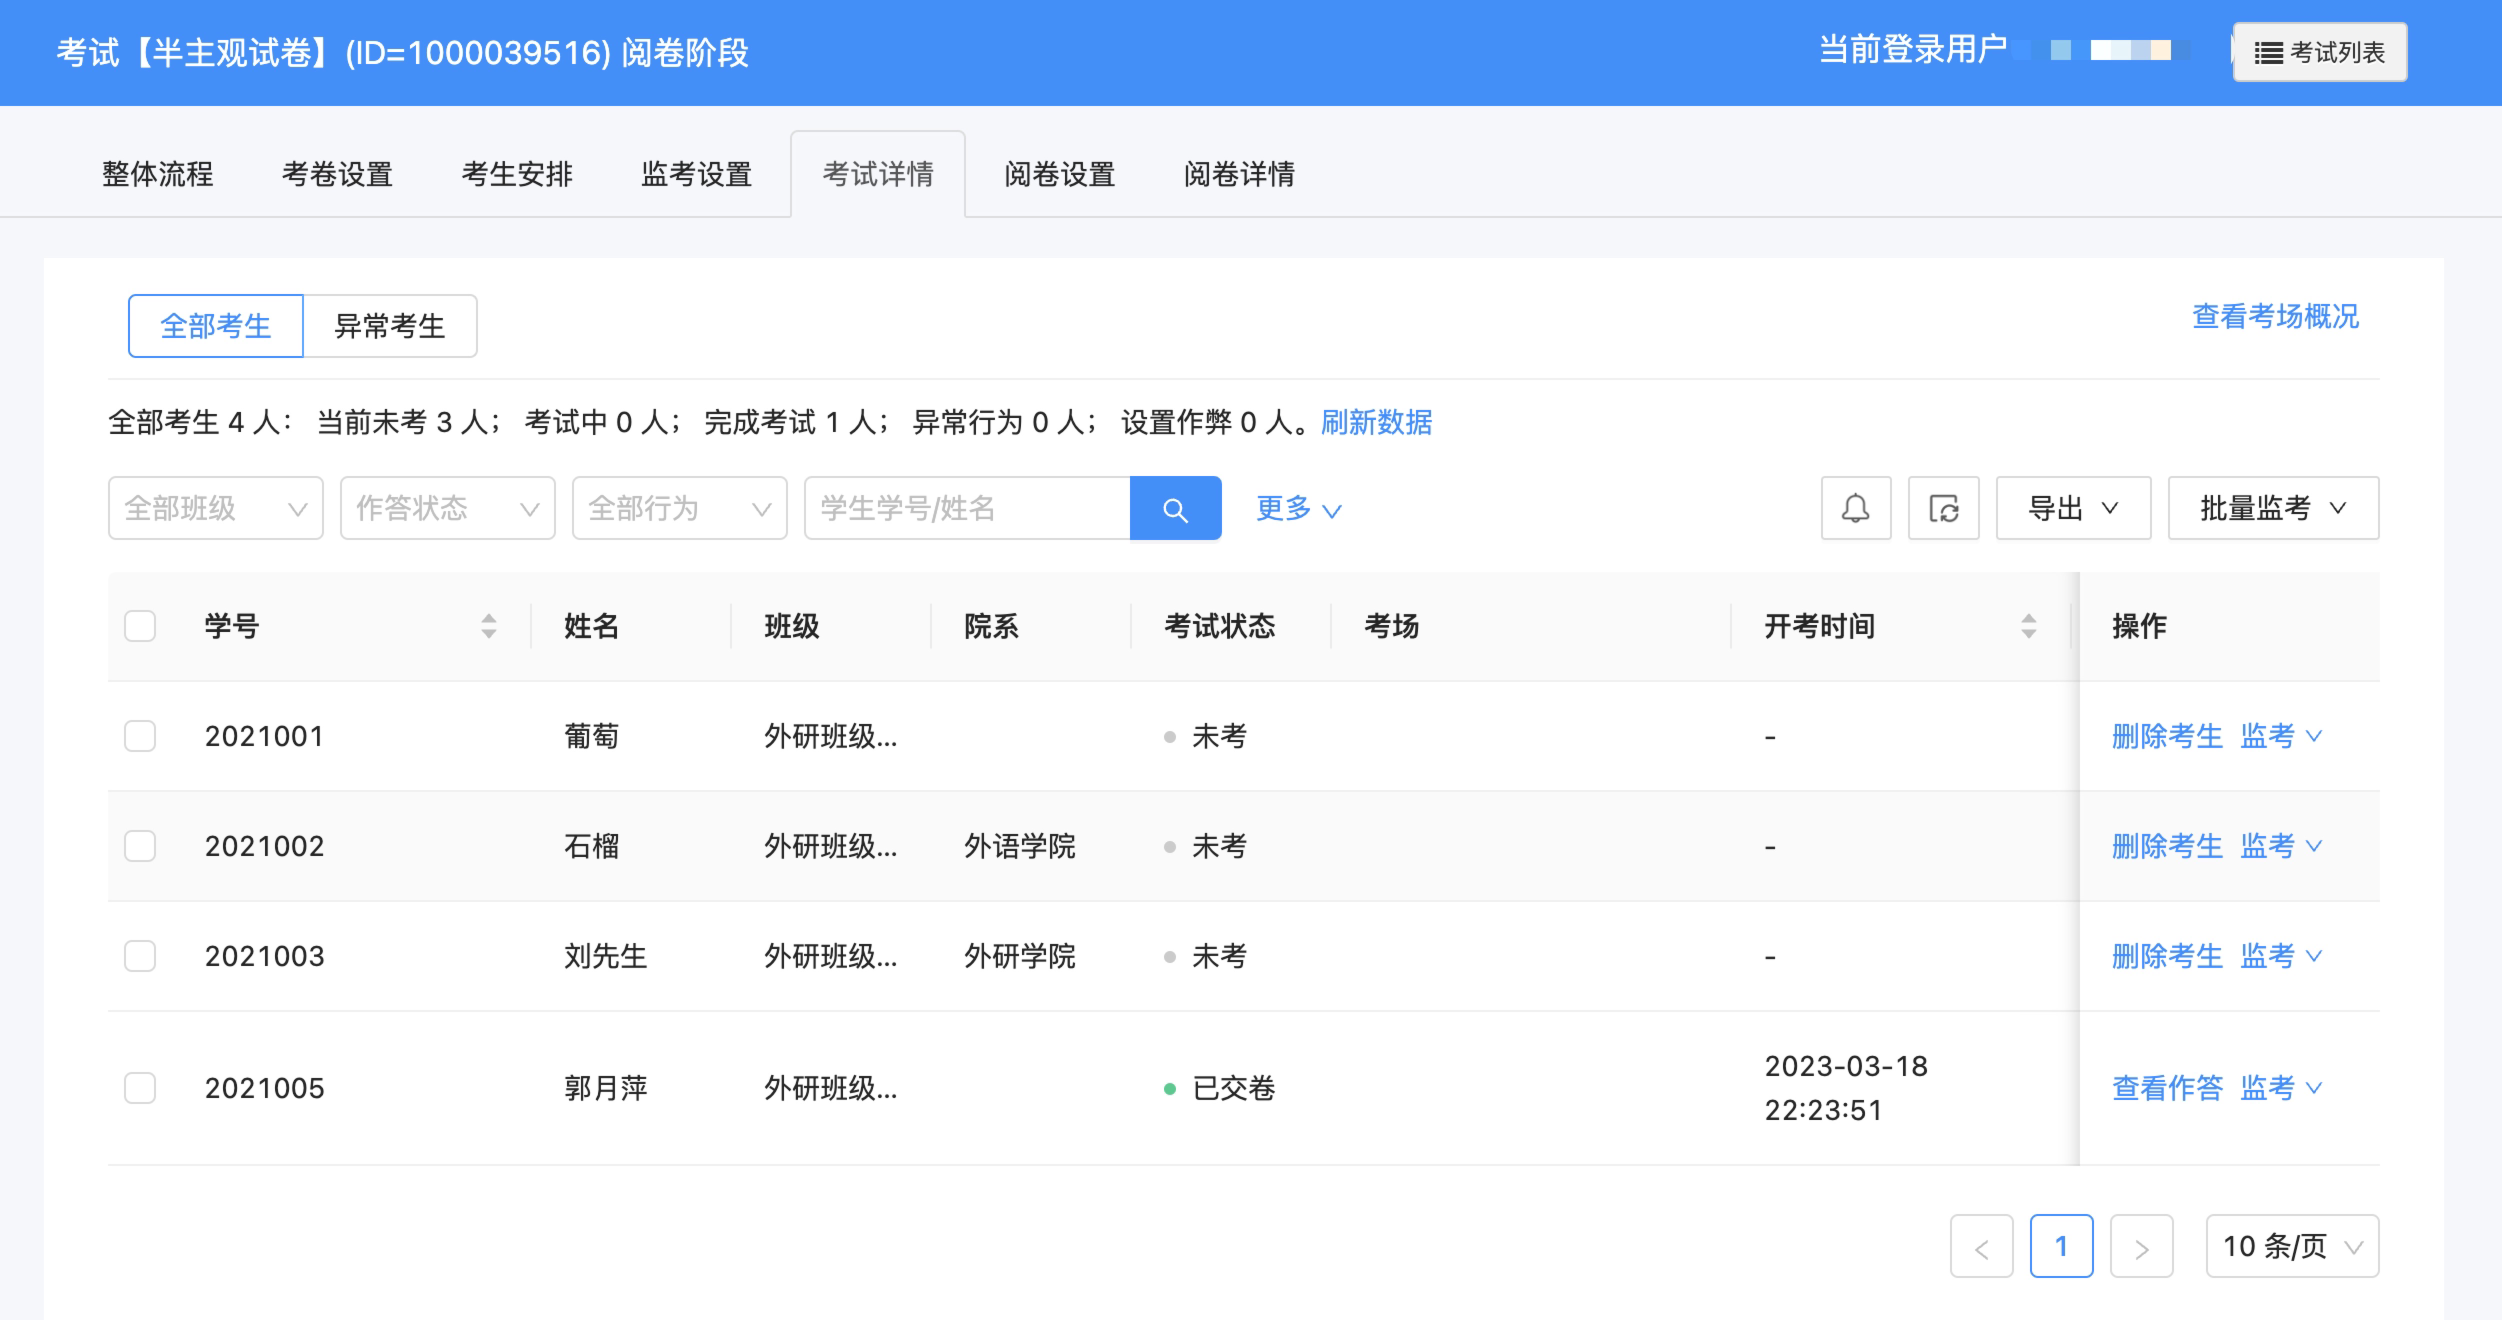Viewport: 2502px width, 1320px height.
Task: Click the blue search magnifier button
Action: pyautogui.click(x=1175, y=508)
